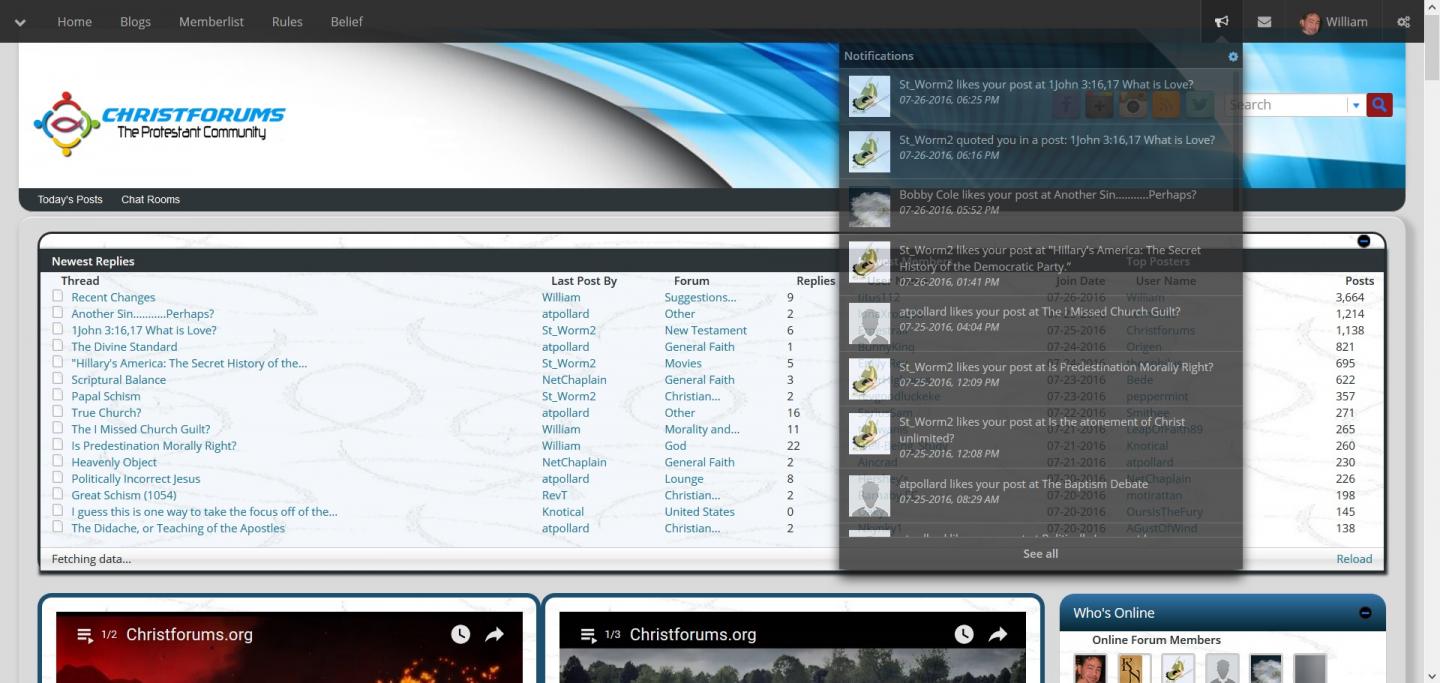
Task: Open the 'St_Worm2 quoted you' notification
Action: (x=1057, y=140)
